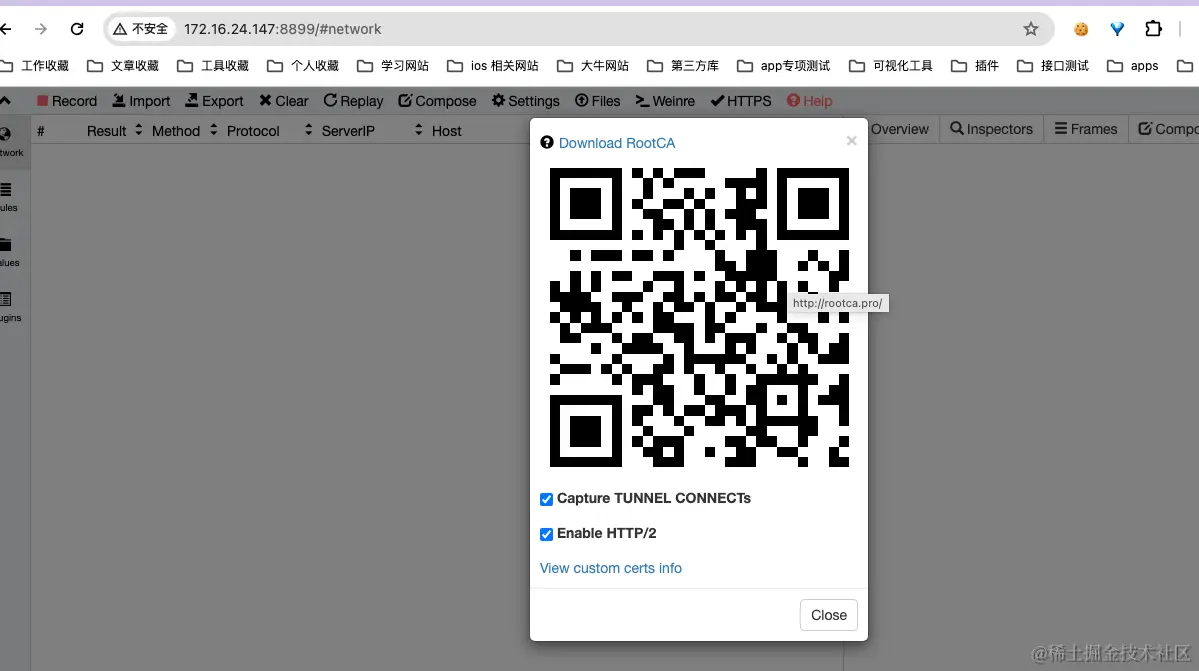Open the Export option
Viewport: 1199px width, 671px height.
(215, 101)
